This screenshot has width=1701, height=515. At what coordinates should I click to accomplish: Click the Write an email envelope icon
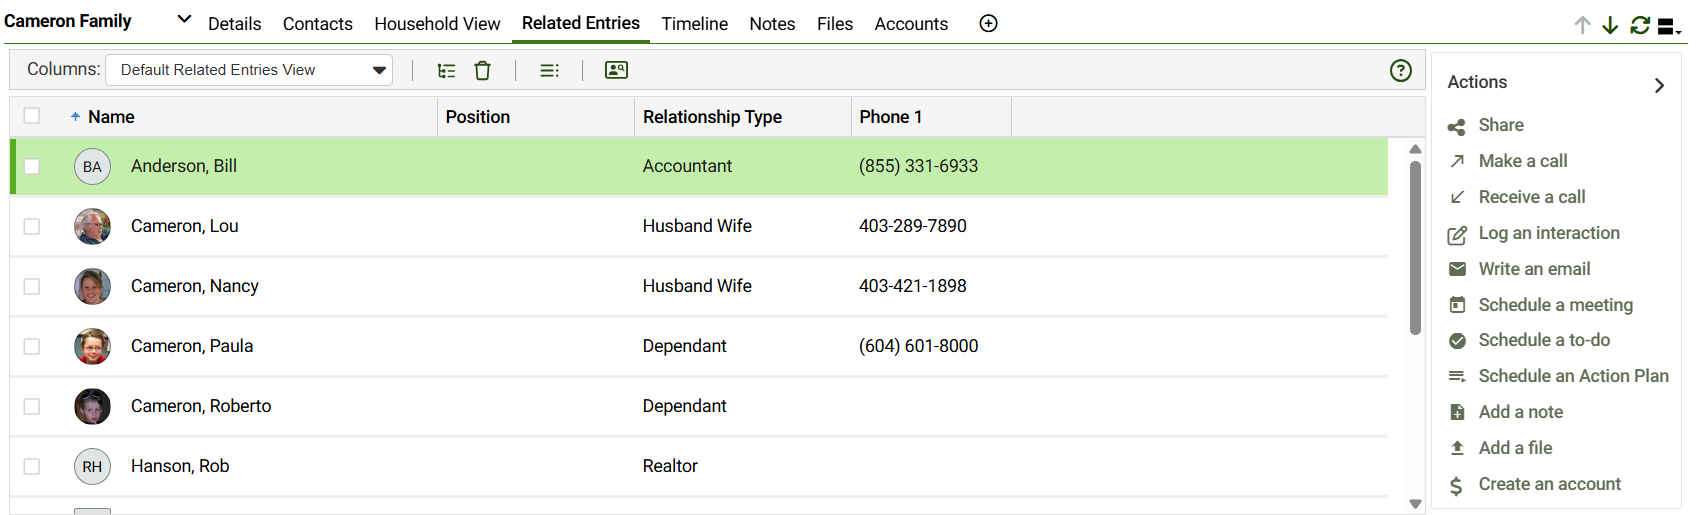pyautogui.click(x=1457, y=269)
